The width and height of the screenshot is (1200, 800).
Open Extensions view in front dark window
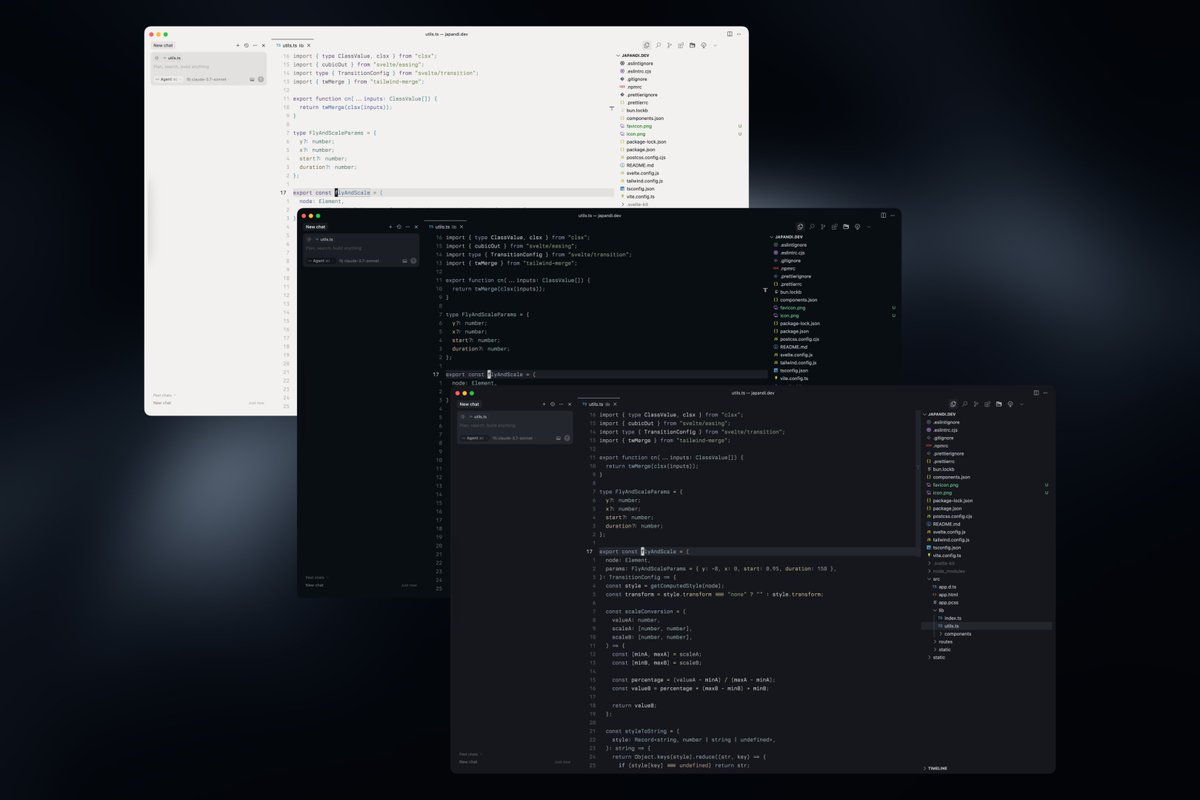[987, 404]
